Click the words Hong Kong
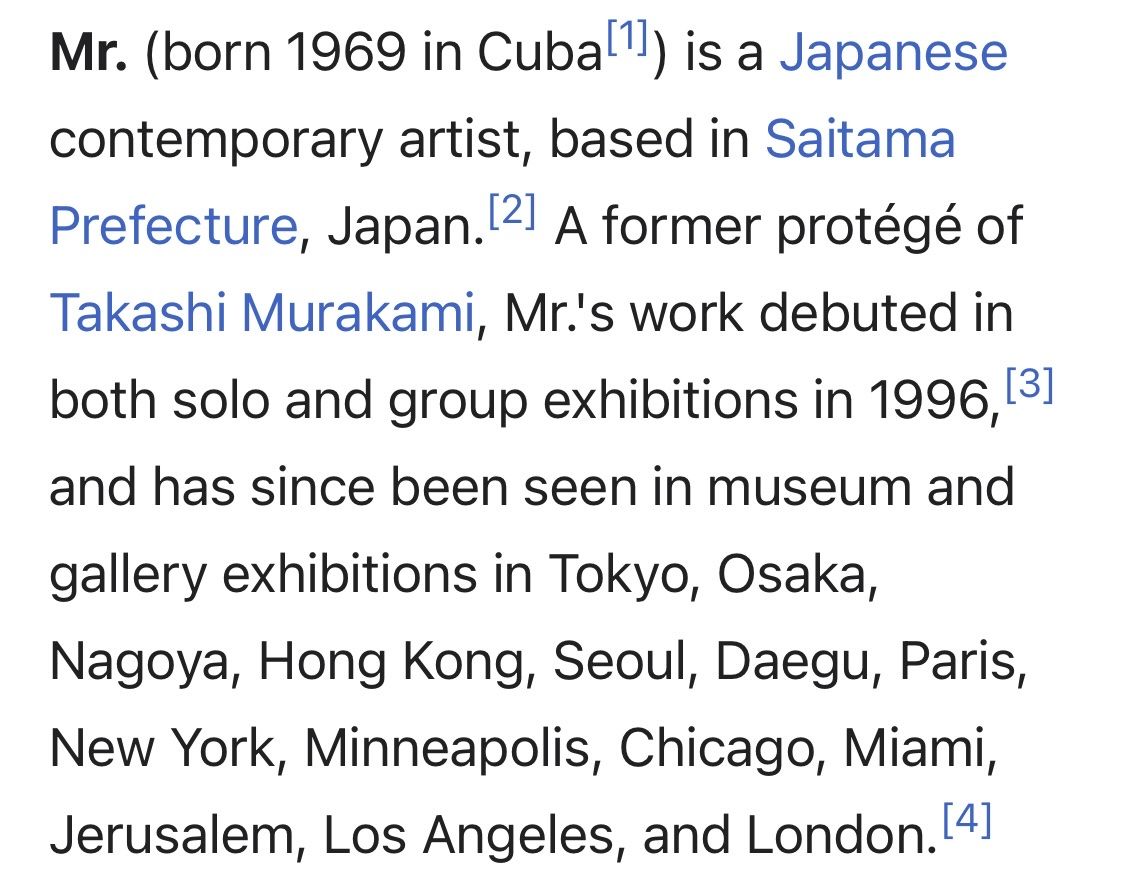This screenshot has width=1125, height=883. pos(392,661)
